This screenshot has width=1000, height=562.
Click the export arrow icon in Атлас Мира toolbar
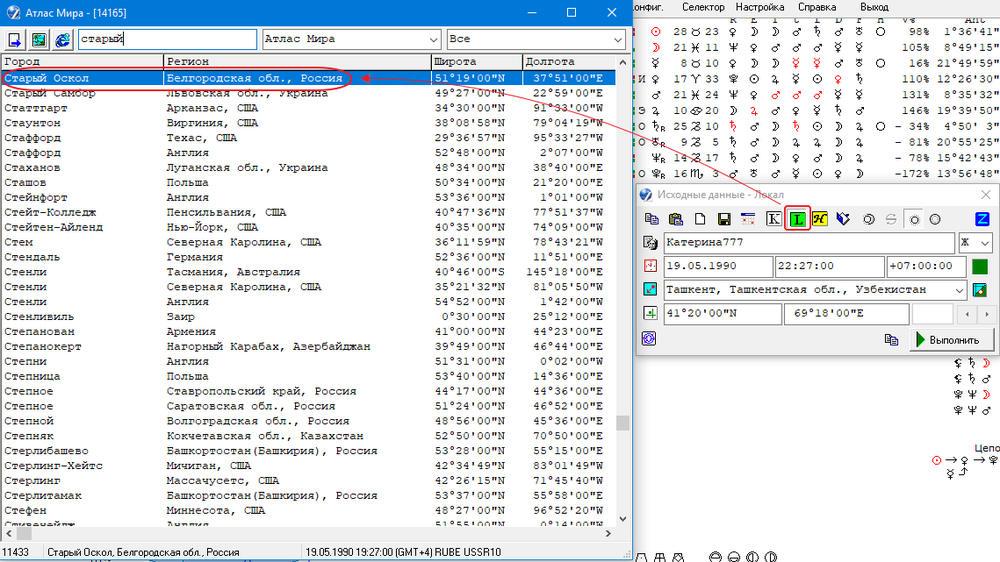pos(15,40)
